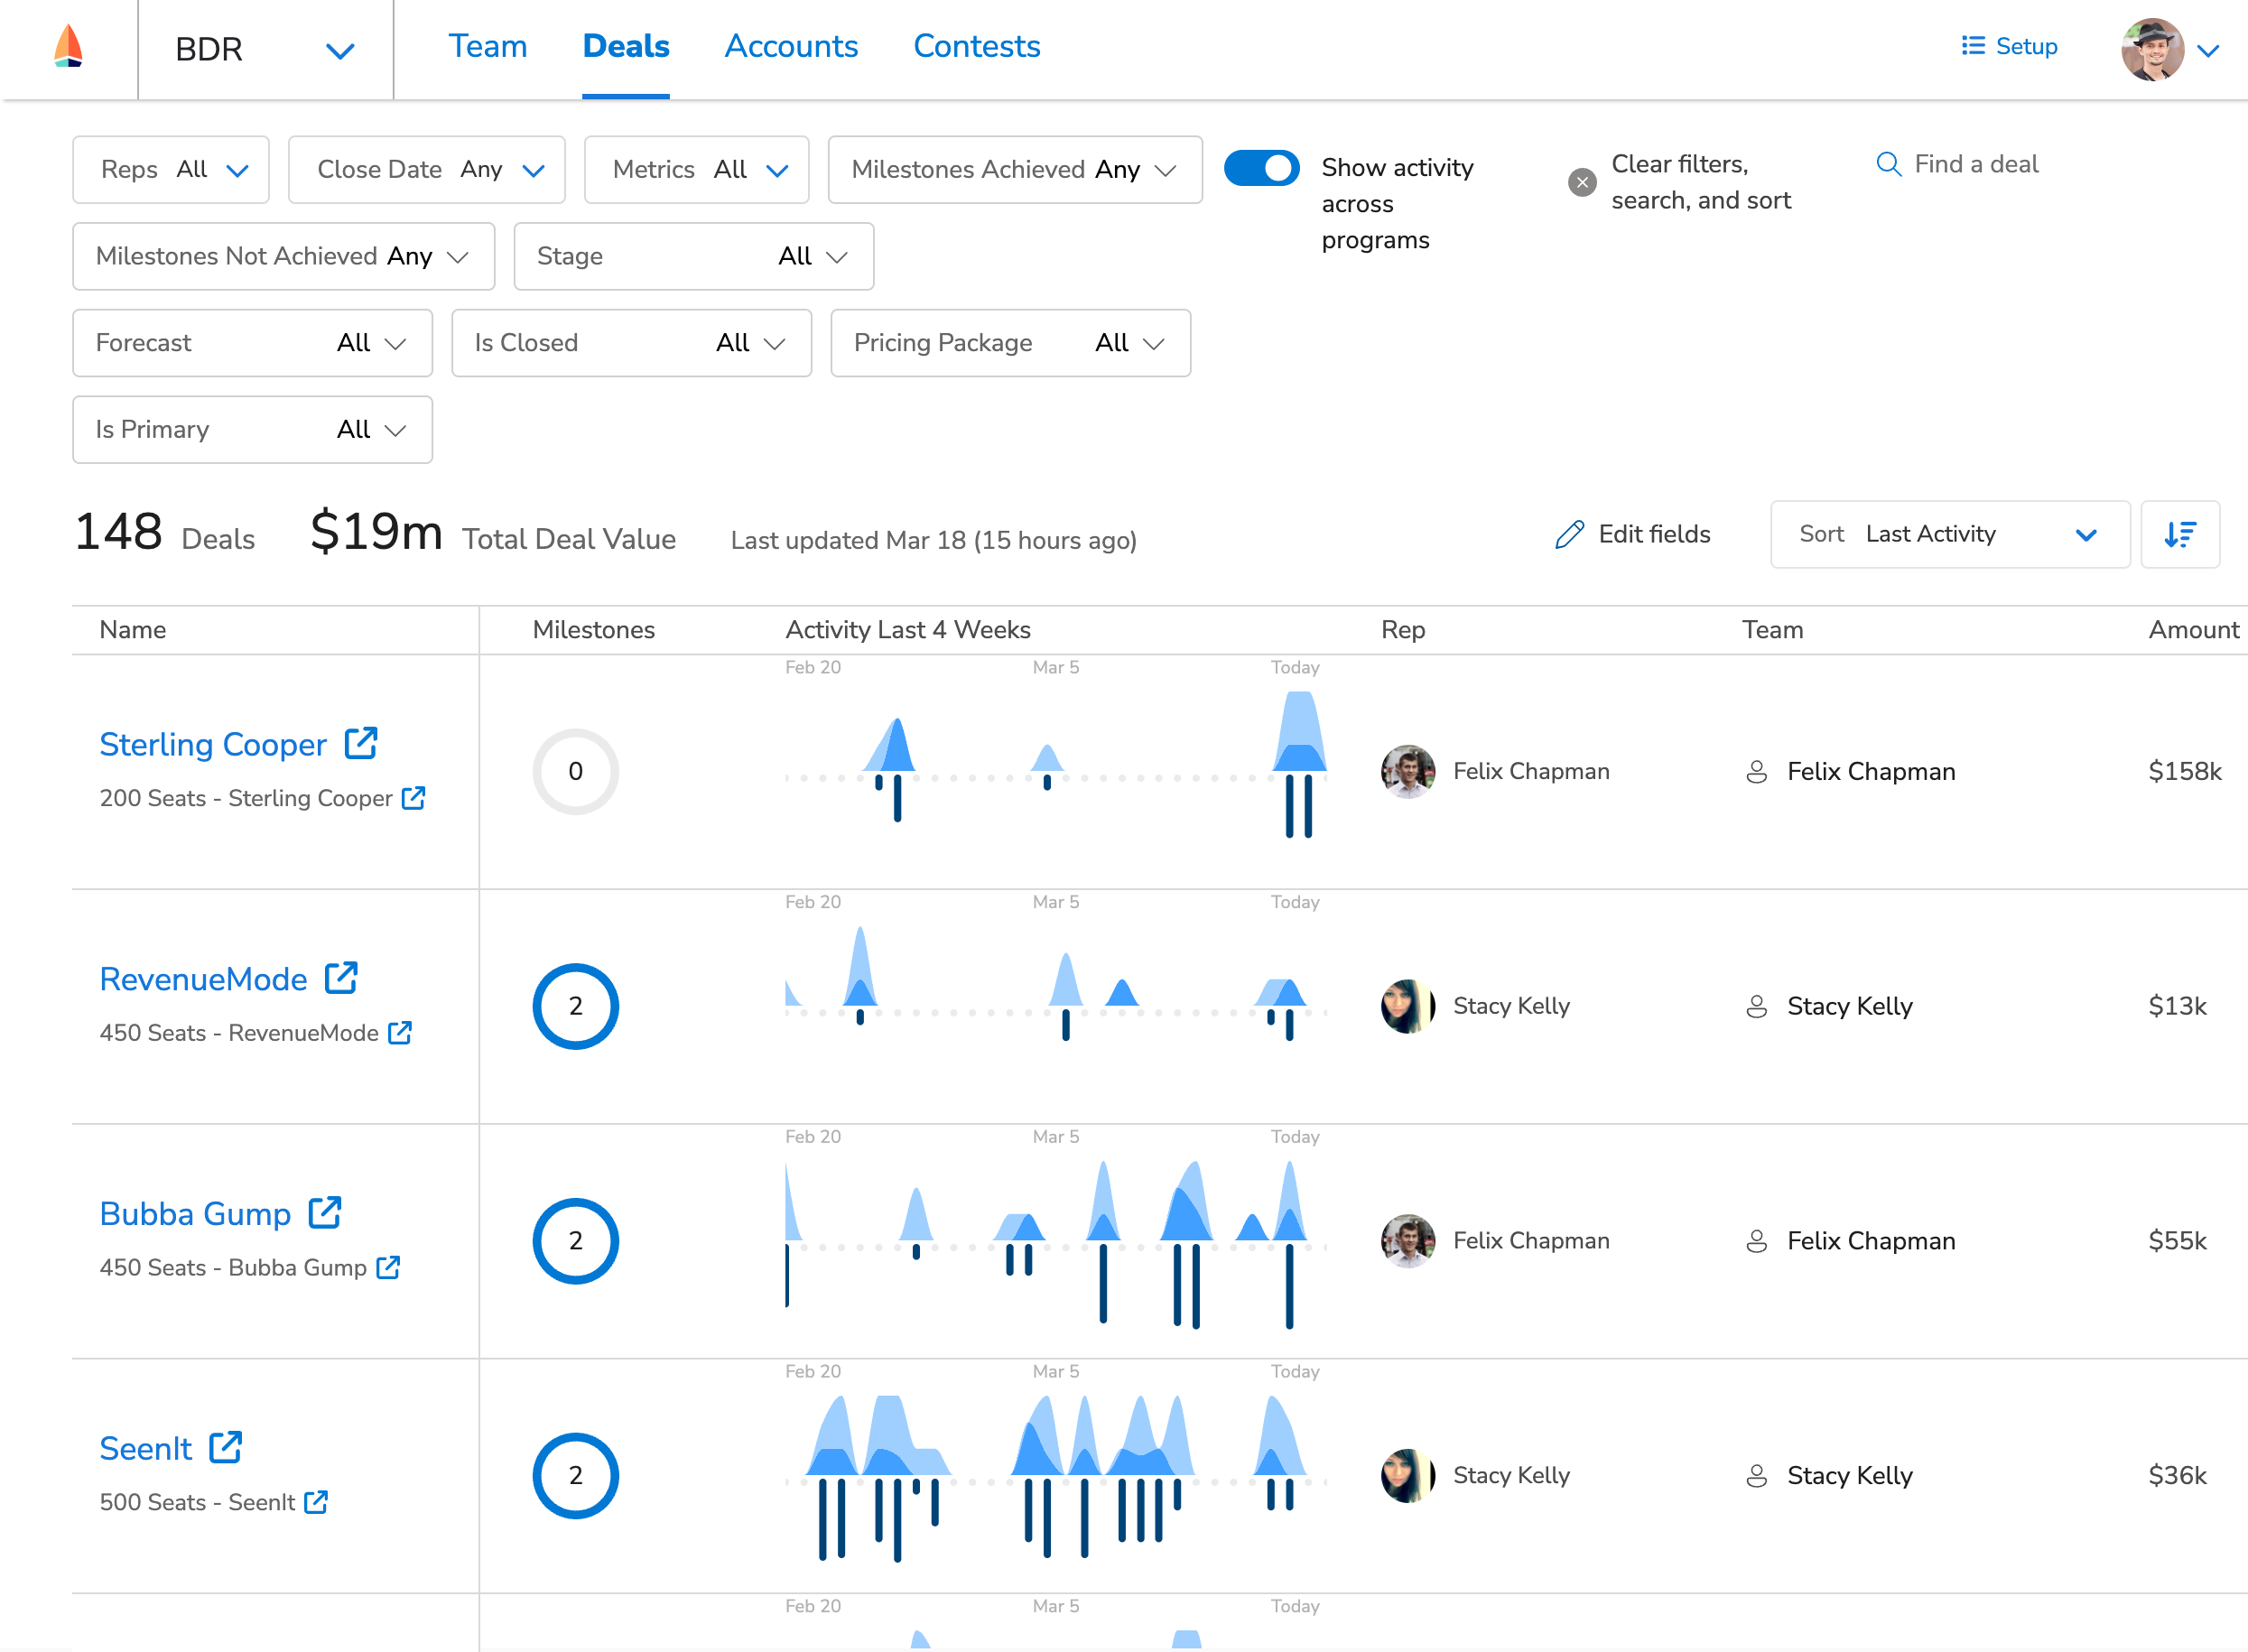
Task: Click the Accounts menu tab
Action: 791,47
